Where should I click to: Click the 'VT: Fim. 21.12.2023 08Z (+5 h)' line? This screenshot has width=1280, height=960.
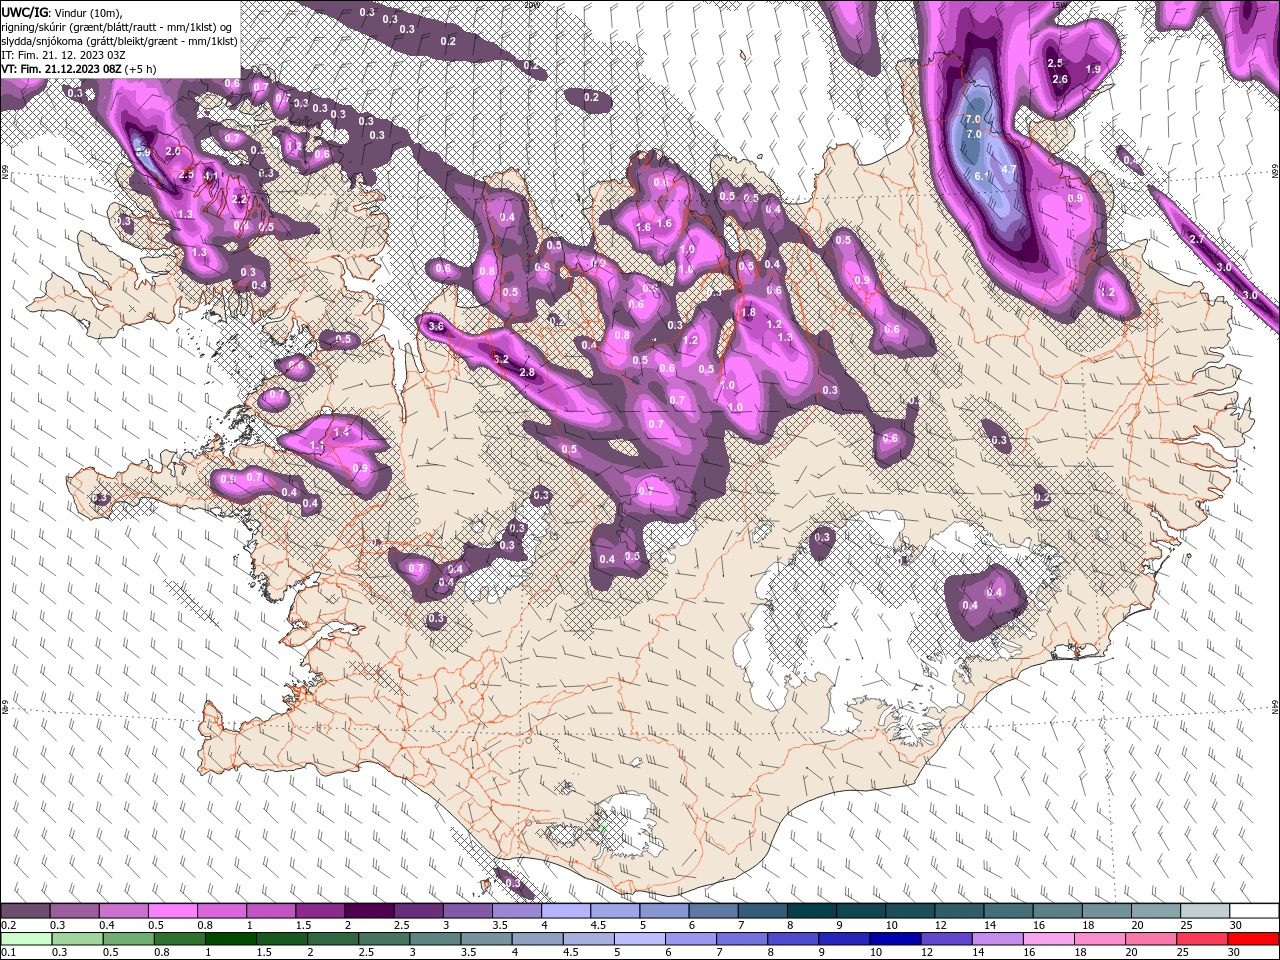point(79,69)
